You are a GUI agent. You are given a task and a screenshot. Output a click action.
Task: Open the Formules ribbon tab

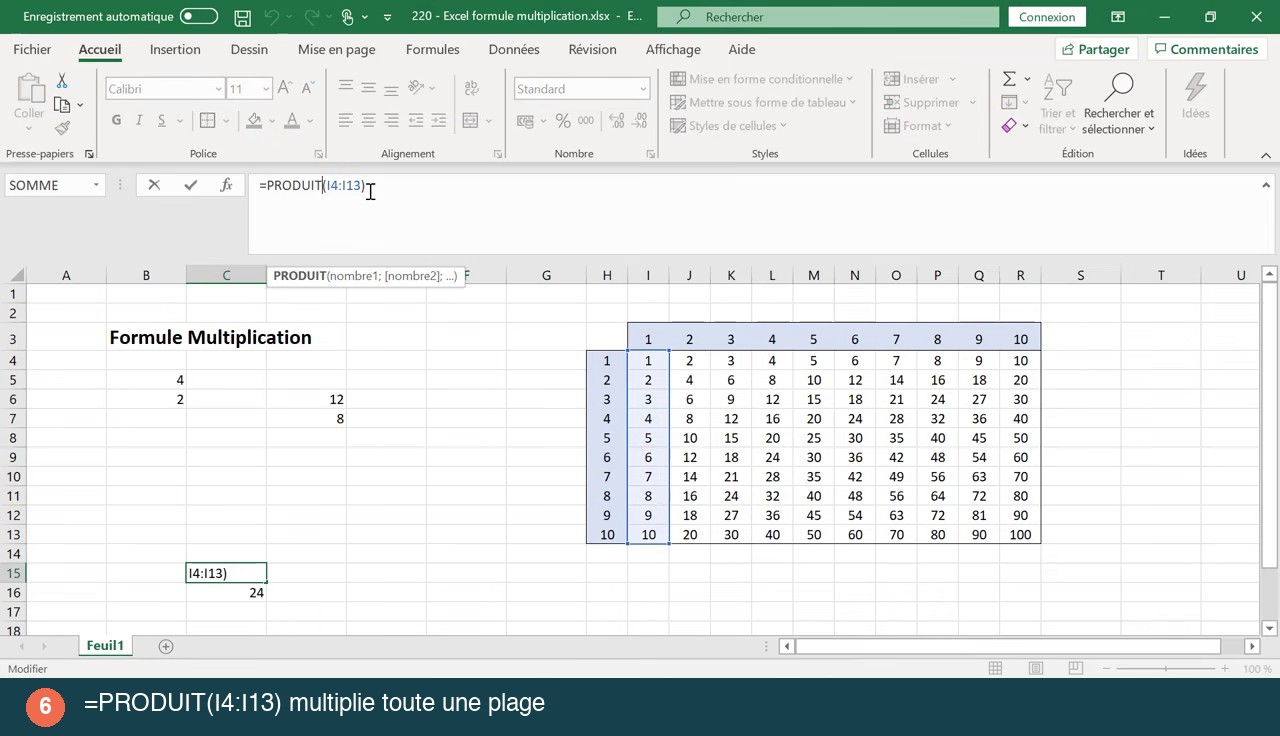coord(432,49)
